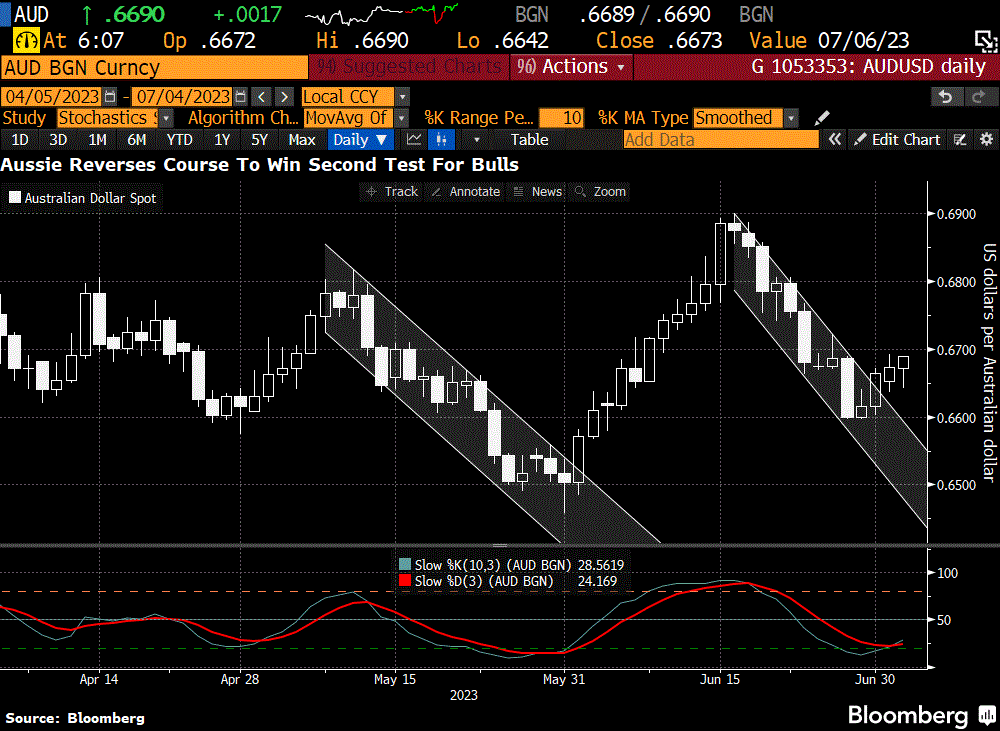Select the 5Y range tab

(x=260, y=139)
